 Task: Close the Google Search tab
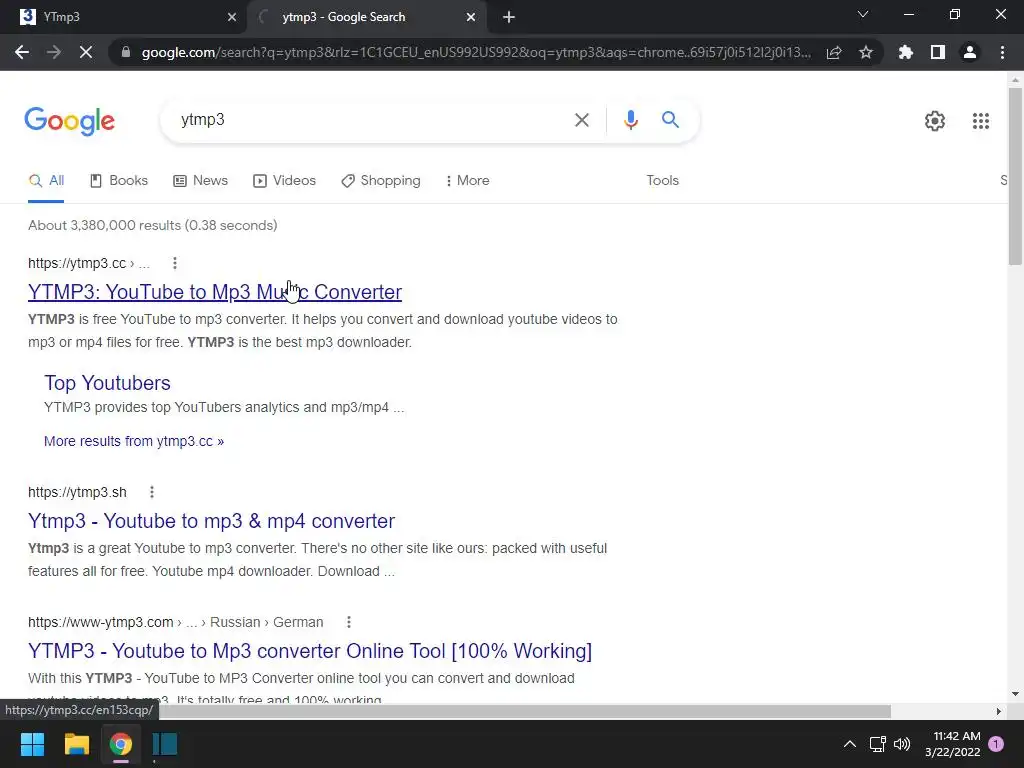click(471, 17)
